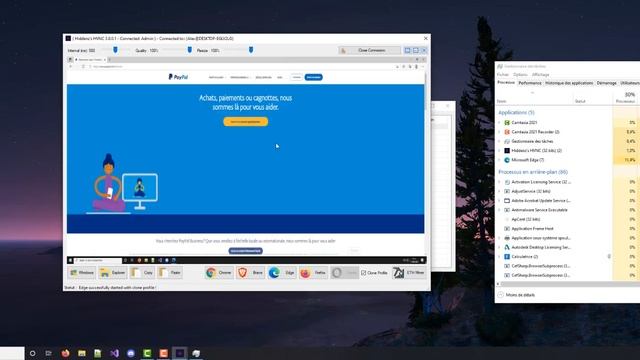The image size is (640, 360).
Task: Launch Edge from the HVNC toolbar
Action: pyautogui.click(x=282, y=273)
